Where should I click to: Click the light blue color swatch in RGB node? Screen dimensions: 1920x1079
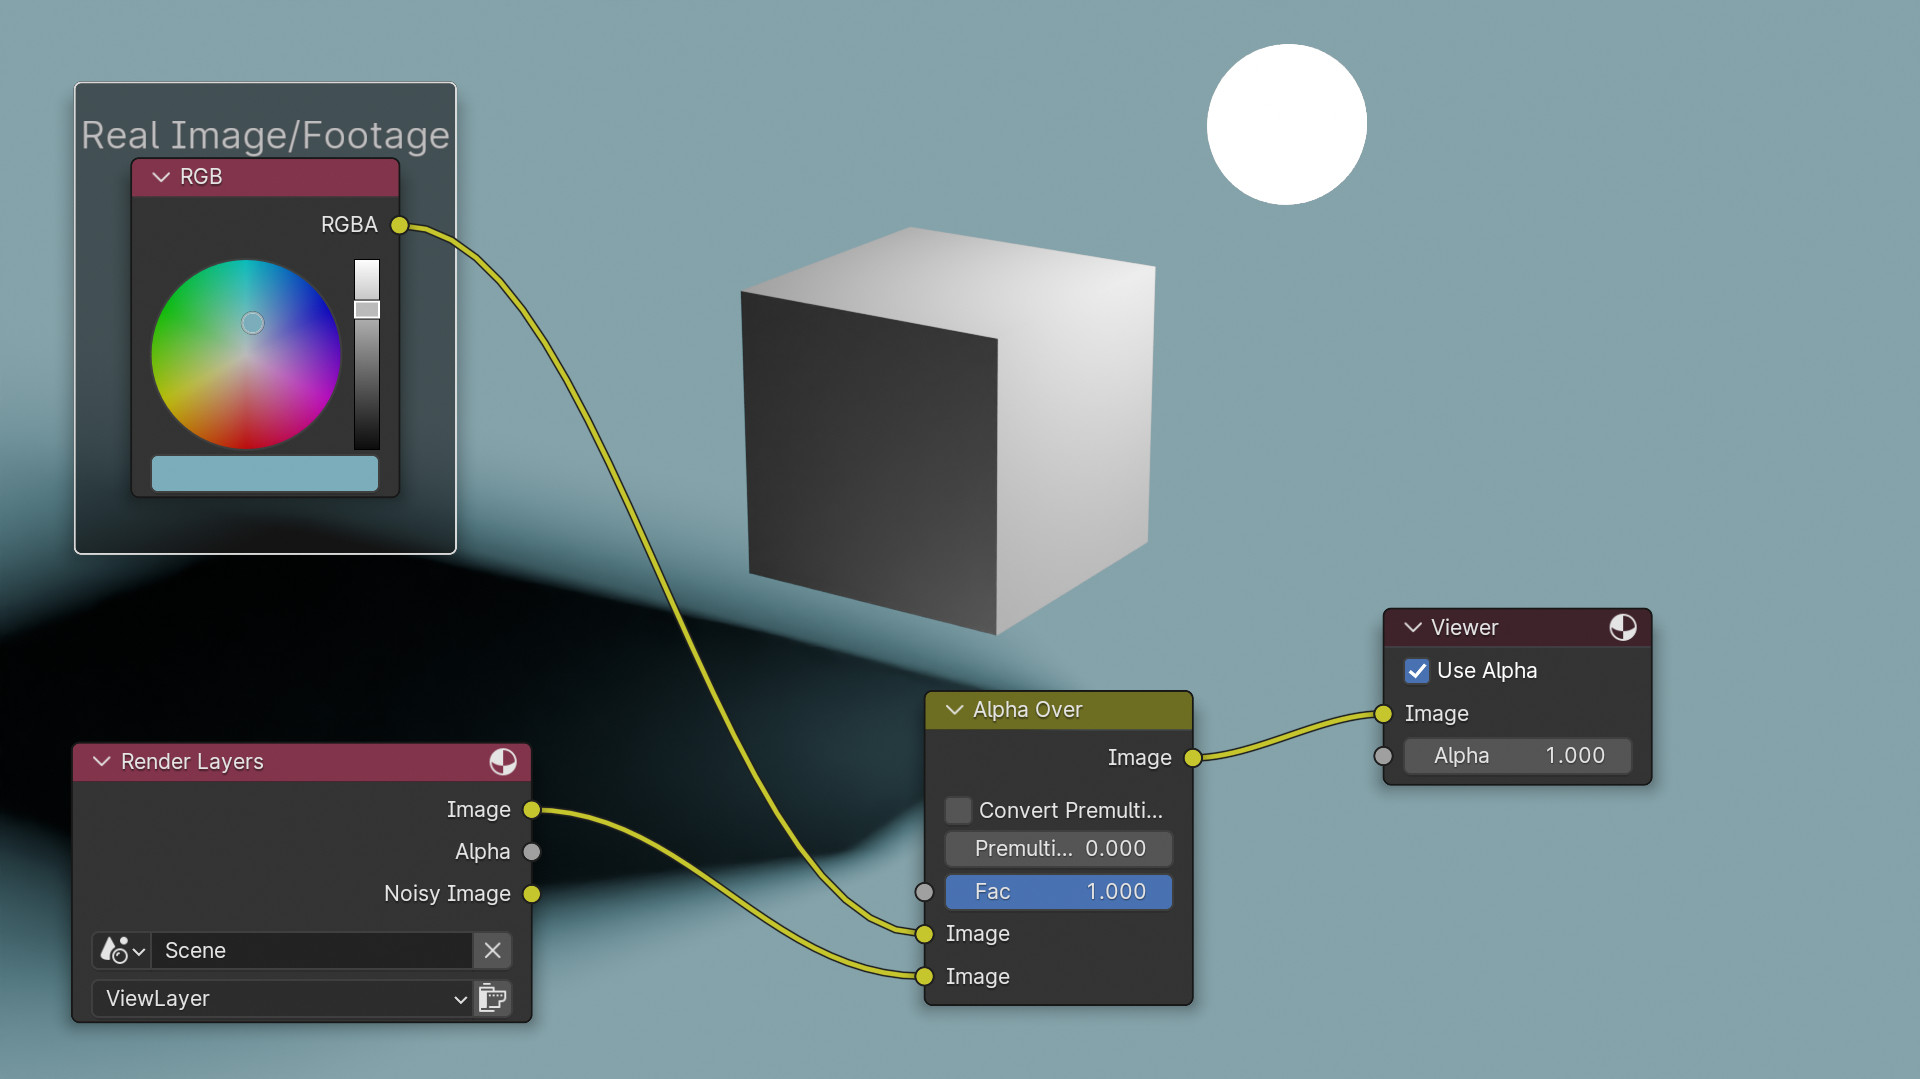coord(265,474)
